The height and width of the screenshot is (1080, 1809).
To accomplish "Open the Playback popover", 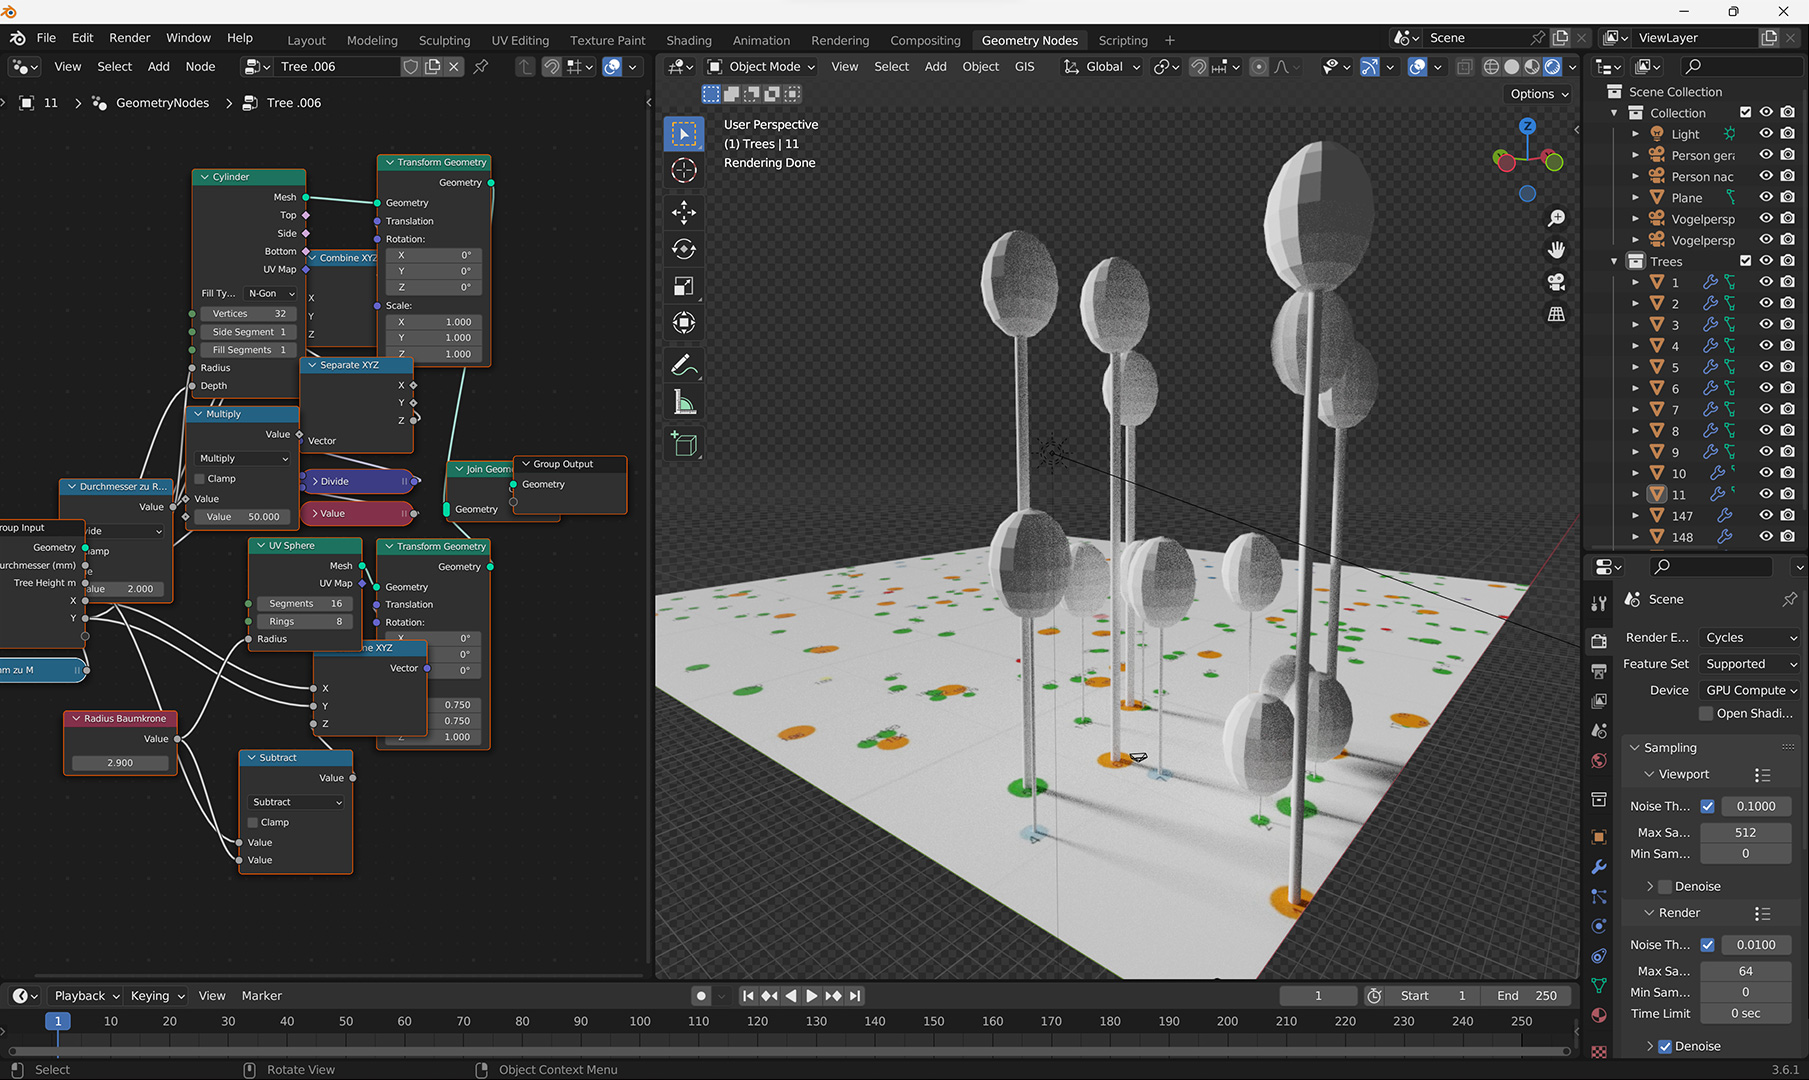I will point(87,996).
